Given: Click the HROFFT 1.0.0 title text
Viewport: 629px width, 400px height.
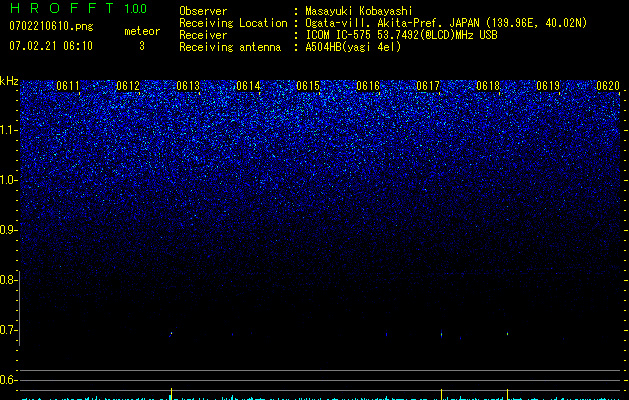Looking at the screenshot, I should pos(78,8).
